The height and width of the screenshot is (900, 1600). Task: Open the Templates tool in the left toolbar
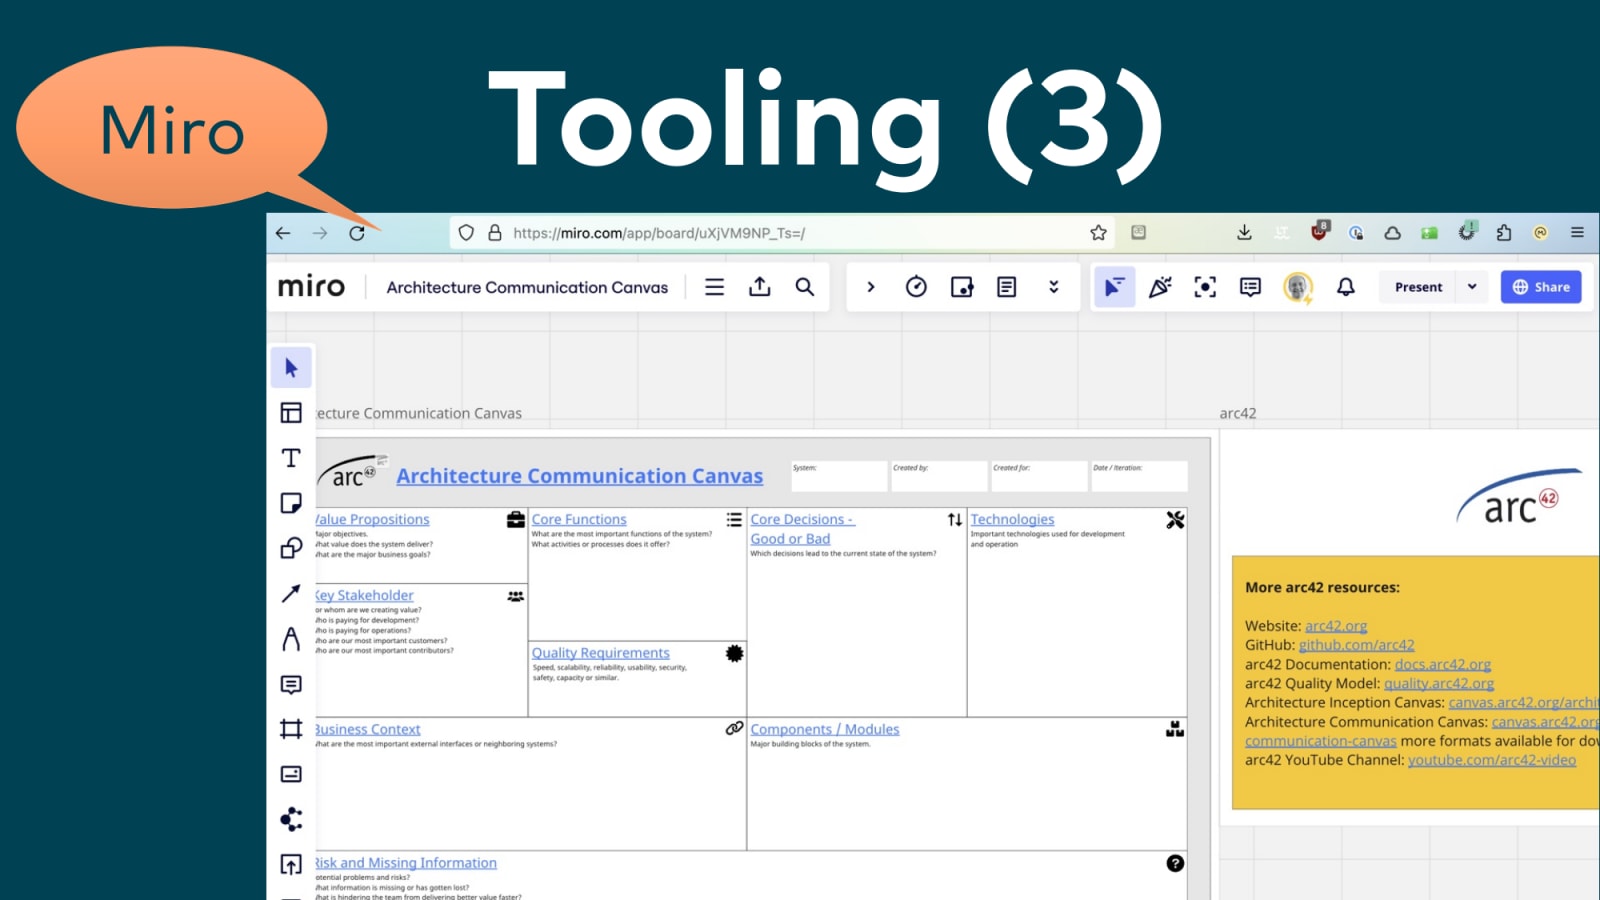click(x=291, y=413)
